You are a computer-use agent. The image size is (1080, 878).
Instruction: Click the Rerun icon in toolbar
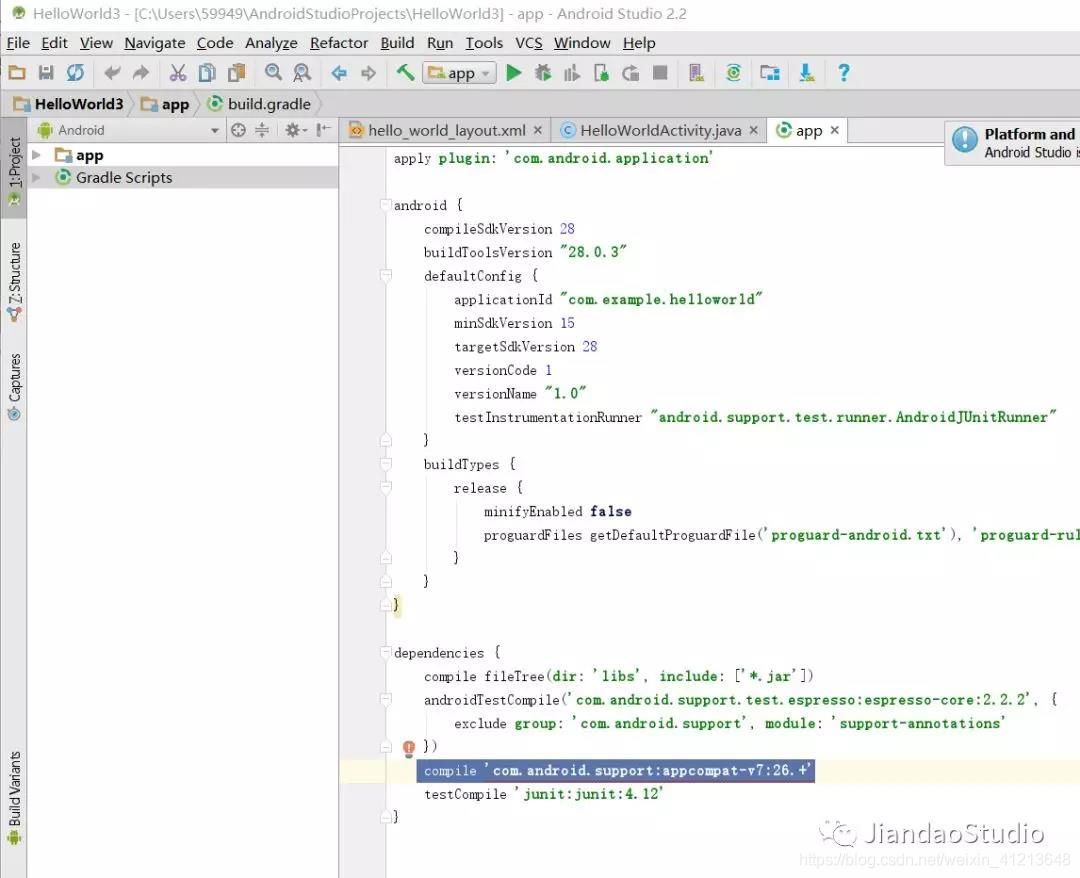point(630,72)
